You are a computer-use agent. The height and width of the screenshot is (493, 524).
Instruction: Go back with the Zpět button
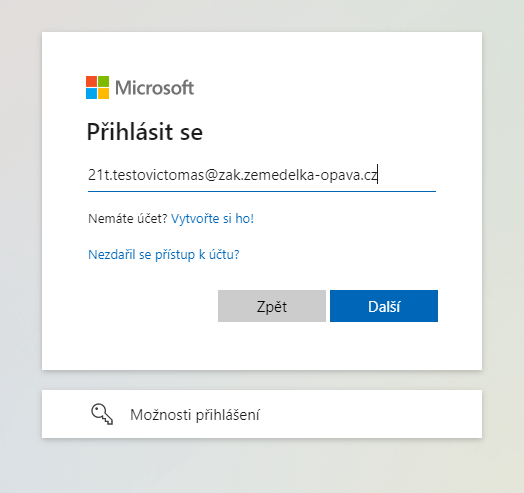272,306
